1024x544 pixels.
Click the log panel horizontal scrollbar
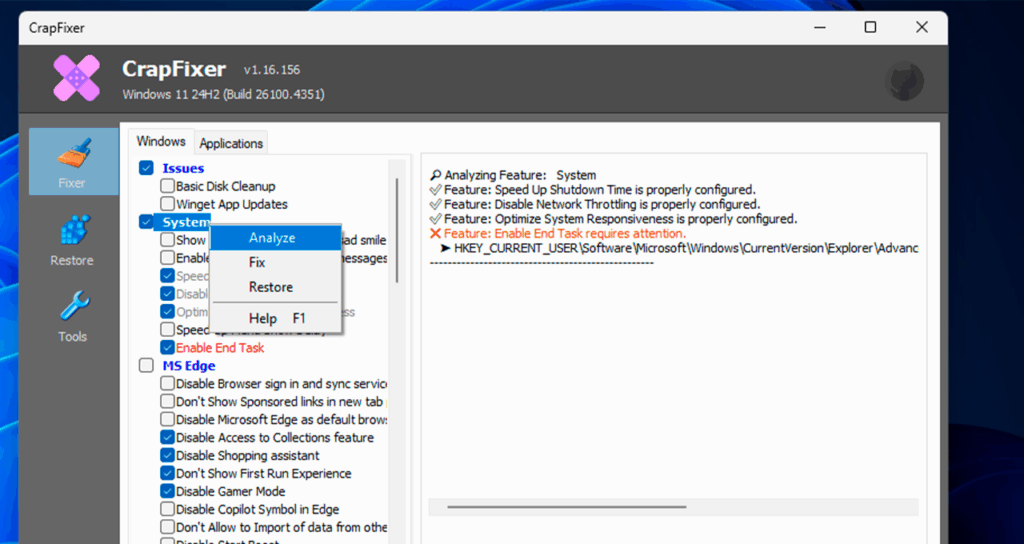(x=566, y=507)
